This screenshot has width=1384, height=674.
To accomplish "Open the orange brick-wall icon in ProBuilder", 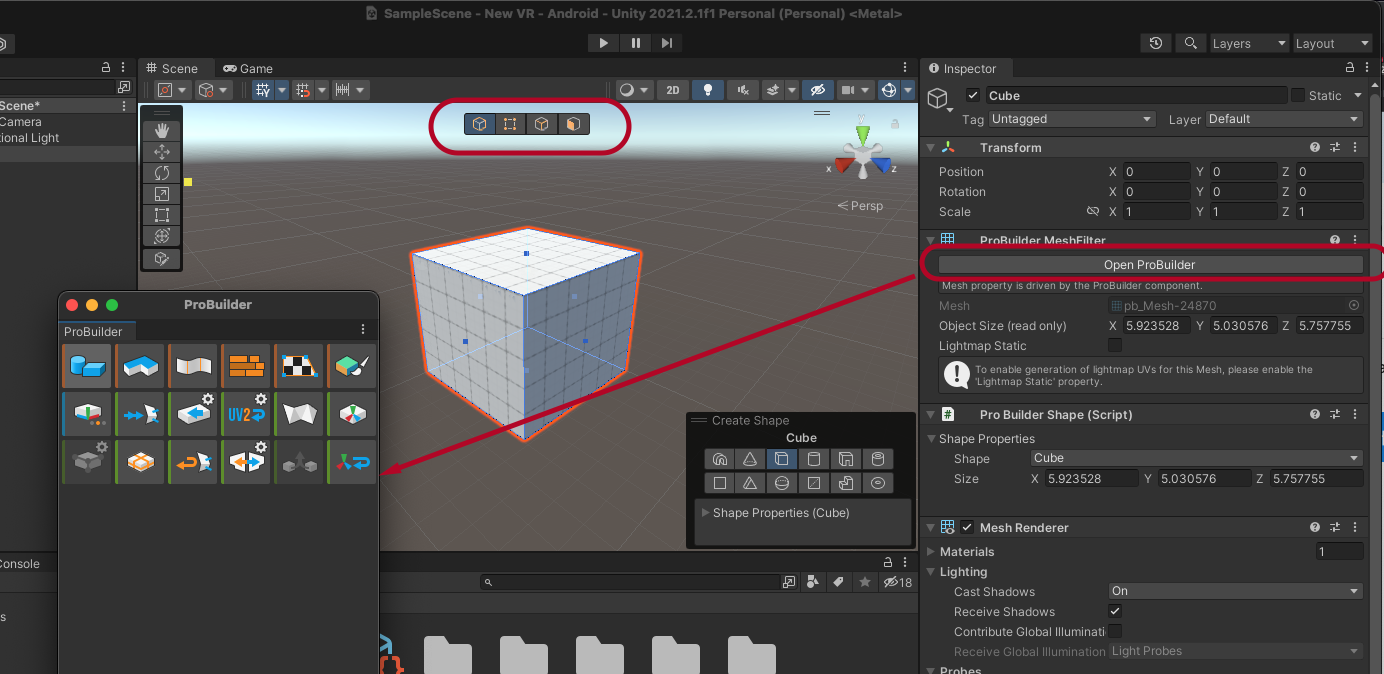I will (246, 365).
